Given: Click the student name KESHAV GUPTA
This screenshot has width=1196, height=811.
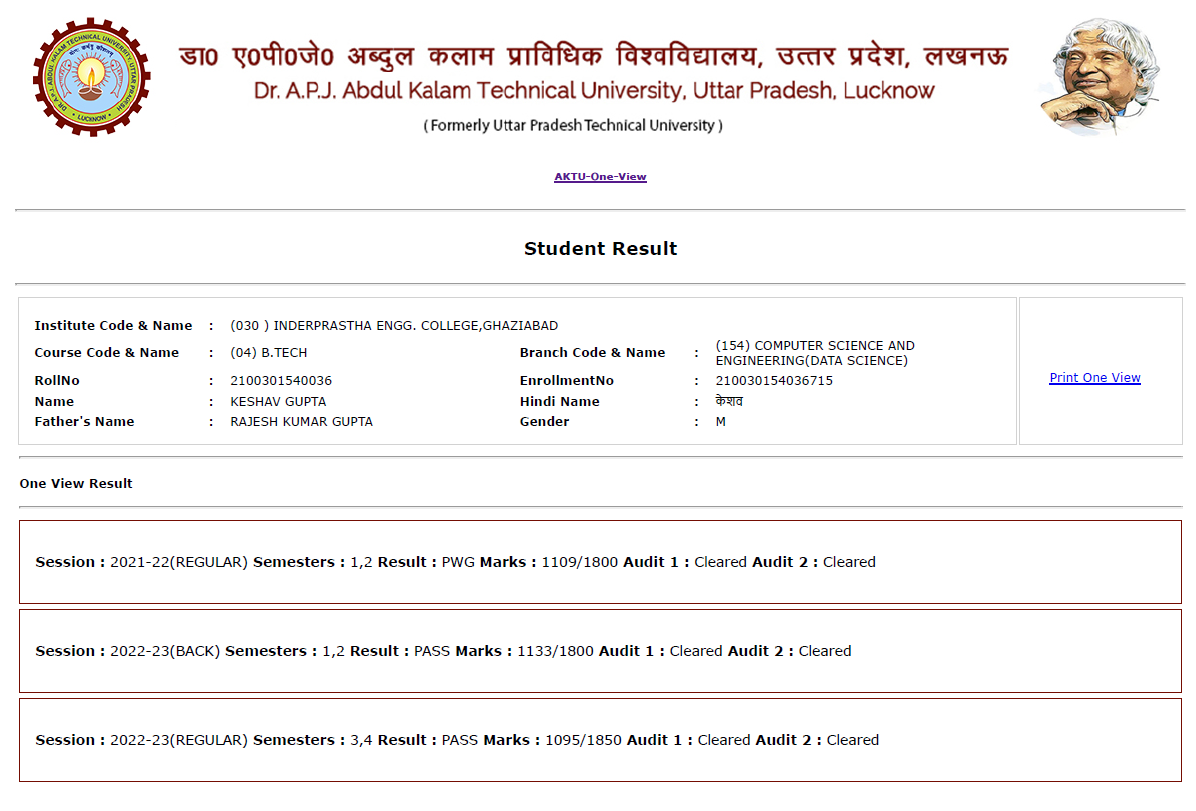Looking at the screenshot, I should (280, 402).
